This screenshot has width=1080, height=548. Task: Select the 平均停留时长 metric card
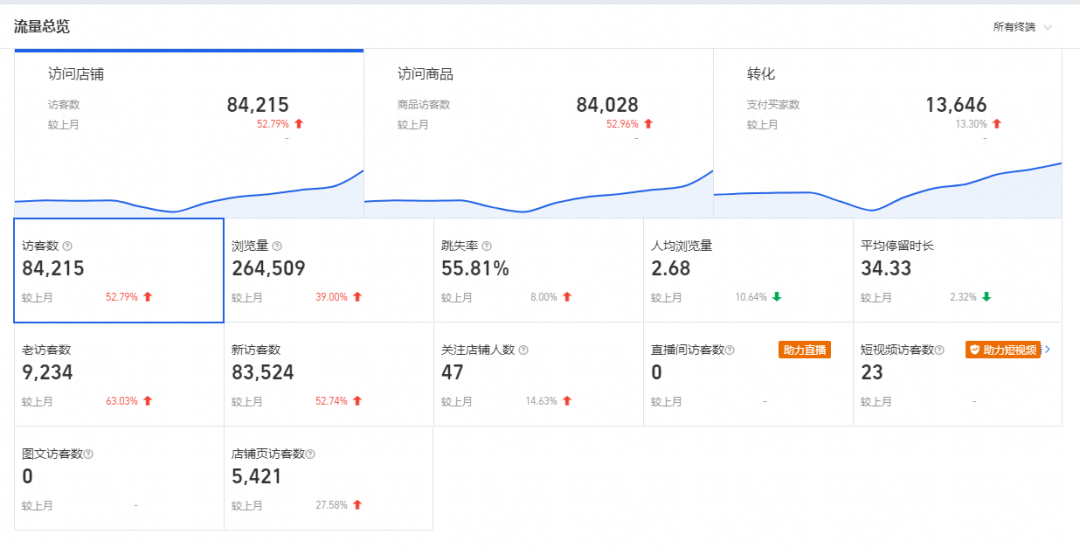957,271
